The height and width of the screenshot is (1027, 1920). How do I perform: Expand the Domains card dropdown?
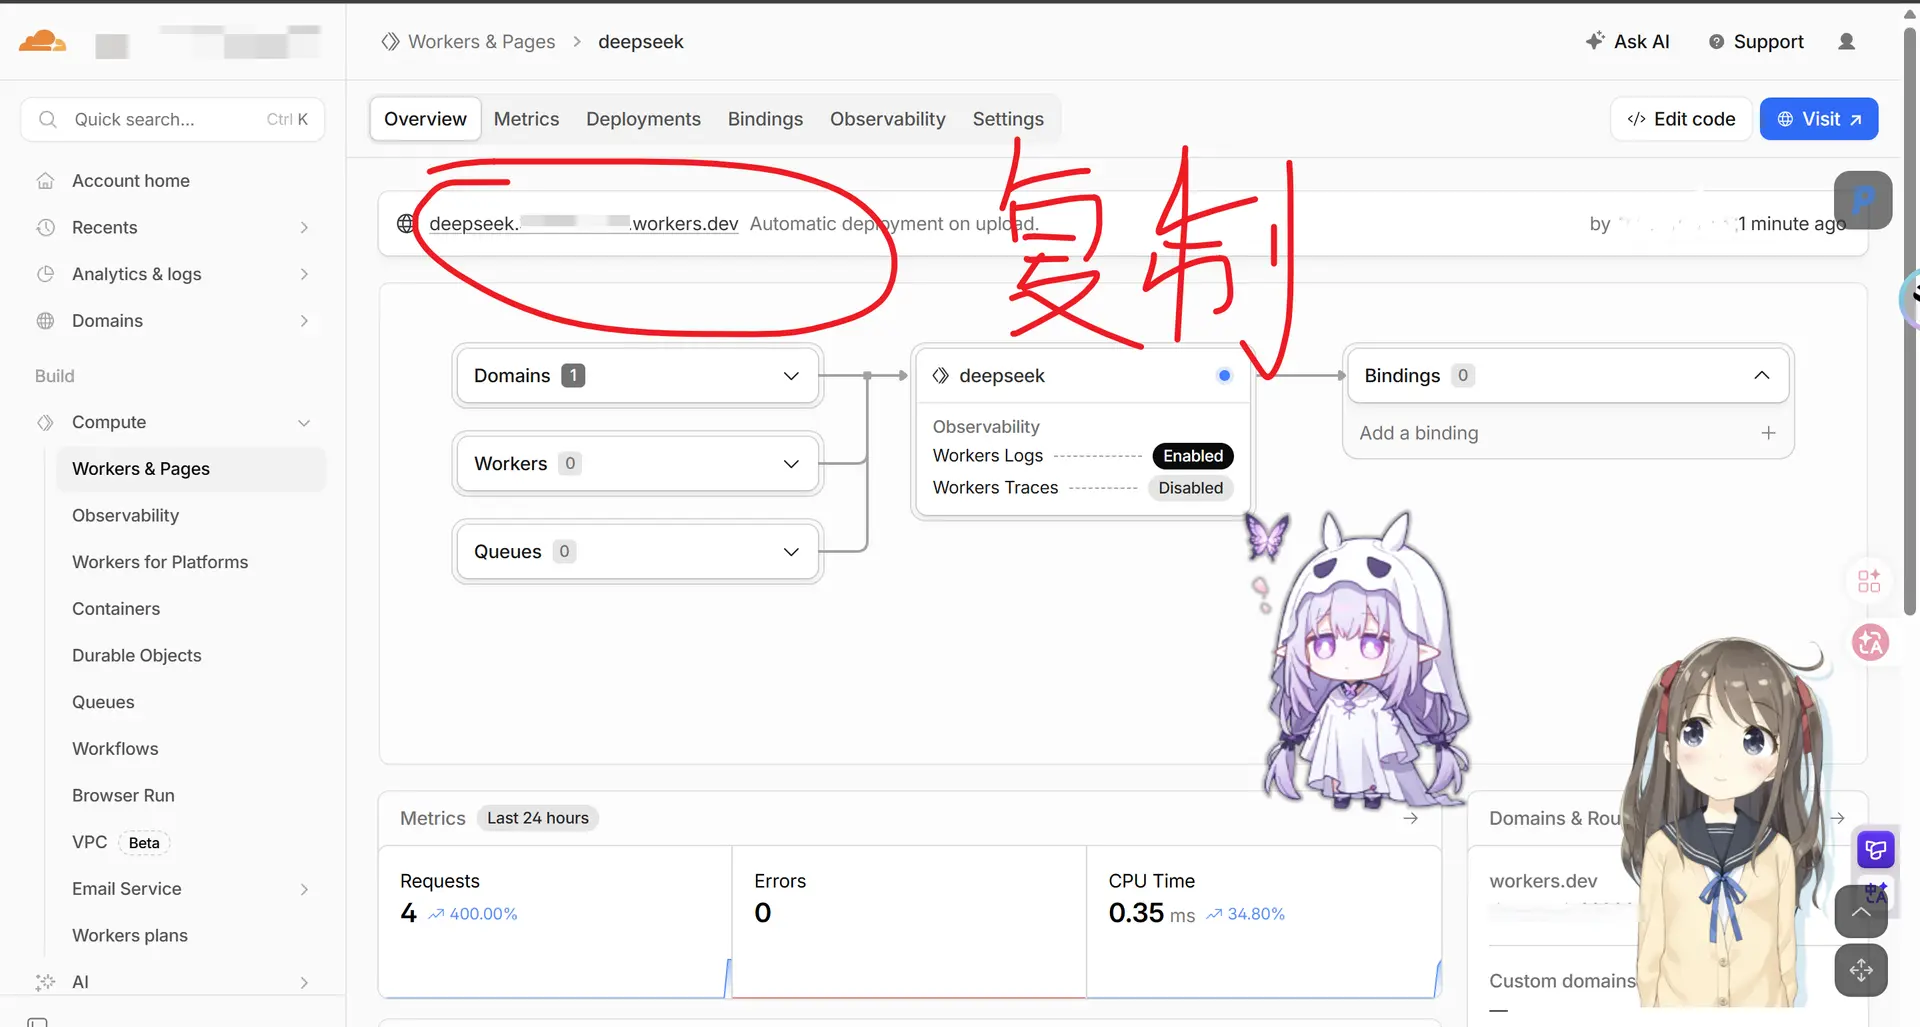791,376
